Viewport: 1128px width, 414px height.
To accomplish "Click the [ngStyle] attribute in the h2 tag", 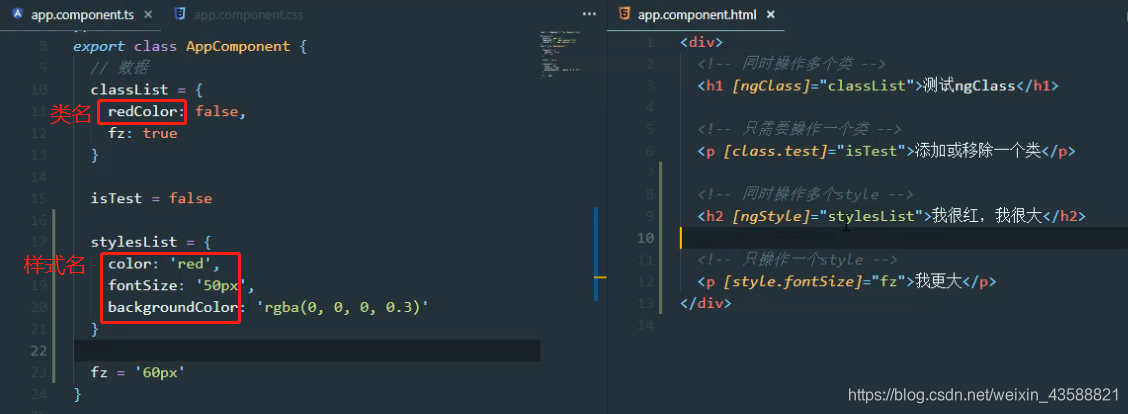I will tap(771, 216).
